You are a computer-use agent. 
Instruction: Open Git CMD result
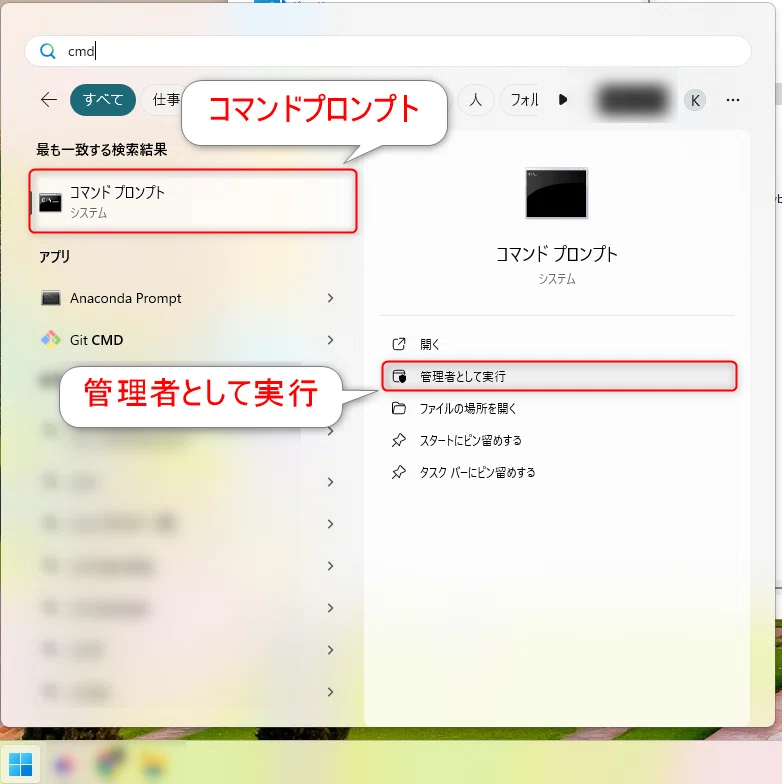tap(188, 340)
